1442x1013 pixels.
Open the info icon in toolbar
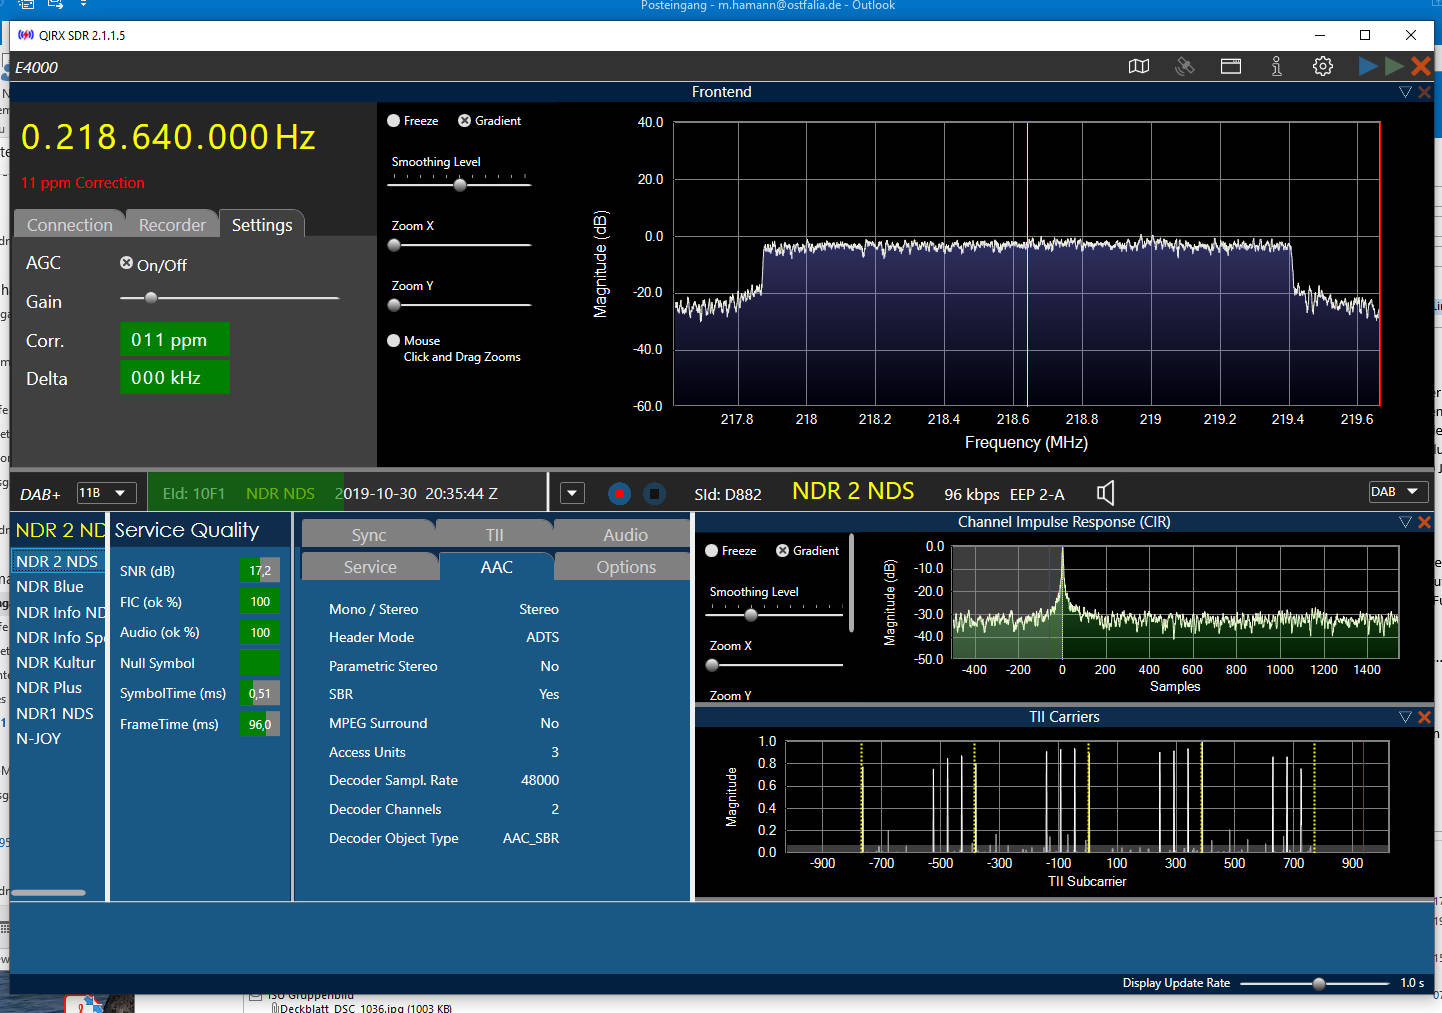click(x=1276, y=66)
